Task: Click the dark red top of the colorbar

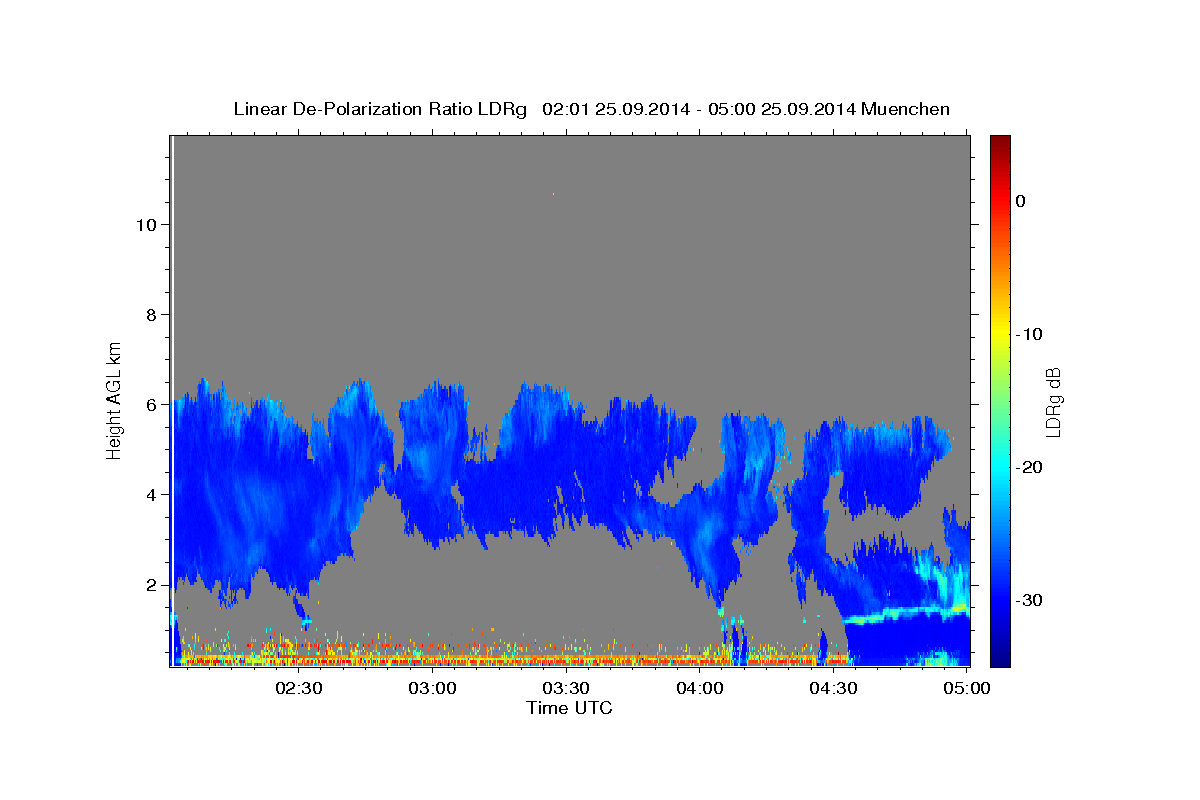Action: coord(1000,143)
